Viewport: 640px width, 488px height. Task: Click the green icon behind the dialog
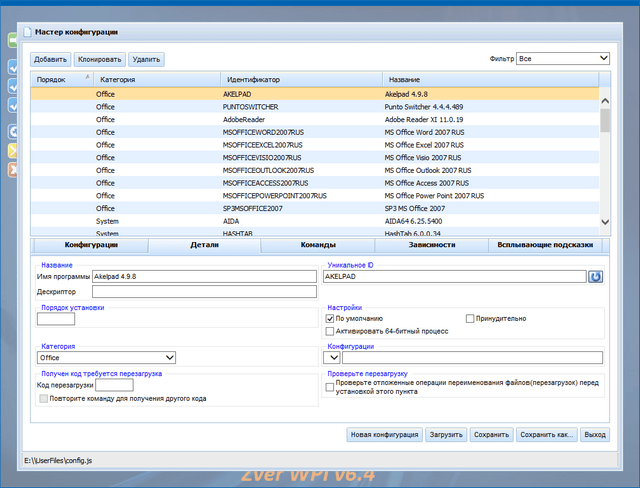[12, 41]
